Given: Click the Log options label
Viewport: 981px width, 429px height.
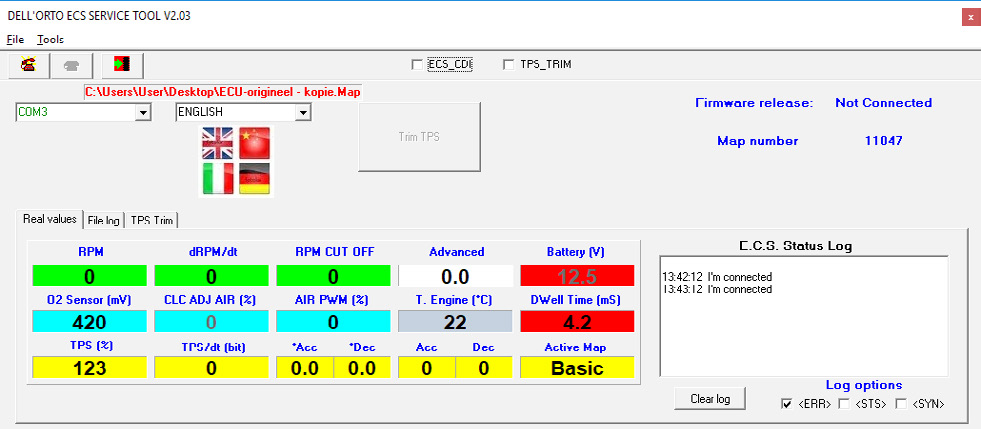Looking at the screenshot, I should click(x=864, y=385).
